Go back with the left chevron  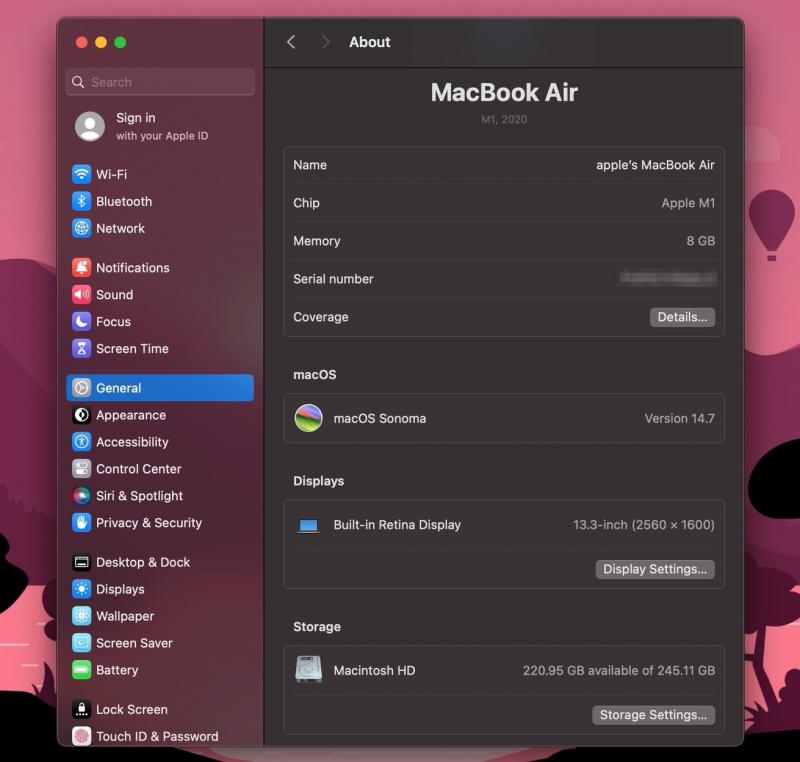pyautogui.click(x=291, y=42)
